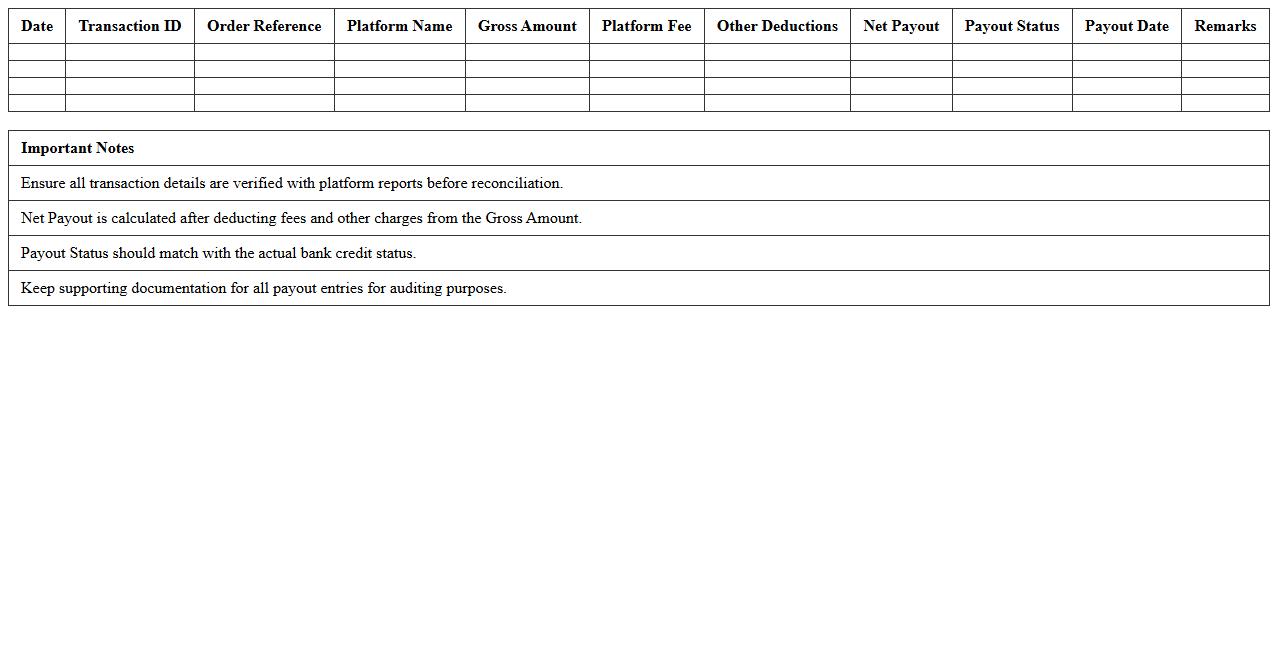Click the Remarks column header
This screenshot has width=1278, height=650.
1225,26
